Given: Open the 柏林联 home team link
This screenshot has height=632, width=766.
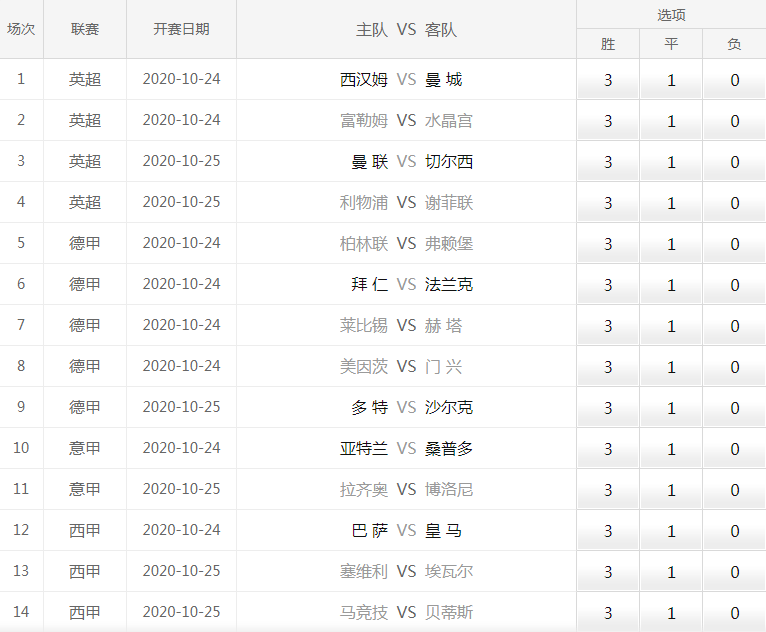Looking at the screenshot, I should [364, 244].
